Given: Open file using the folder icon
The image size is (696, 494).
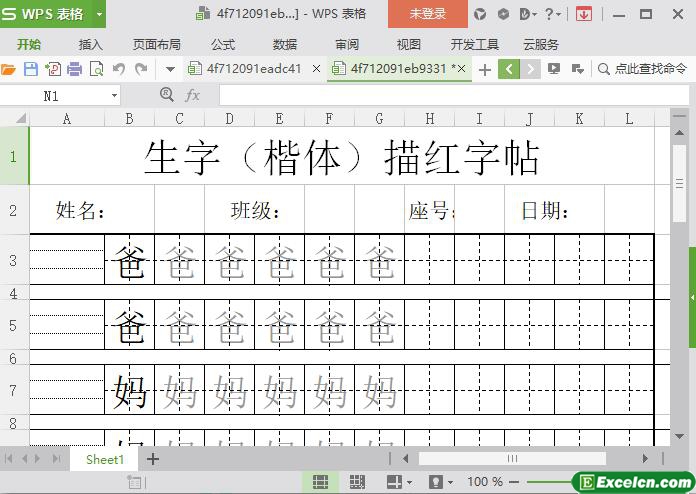Looking at the screenshot, I should tap(8, 69).
